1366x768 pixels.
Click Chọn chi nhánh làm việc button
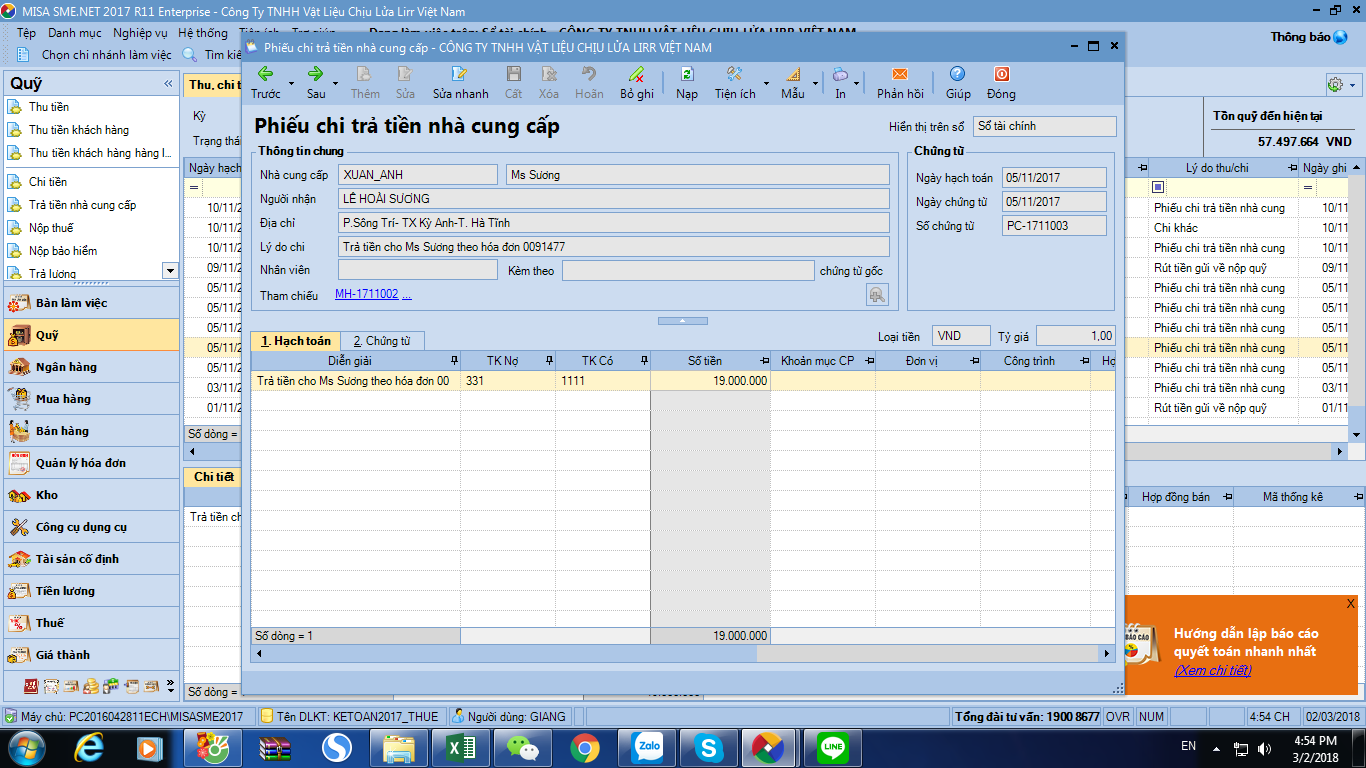[96, 55]
